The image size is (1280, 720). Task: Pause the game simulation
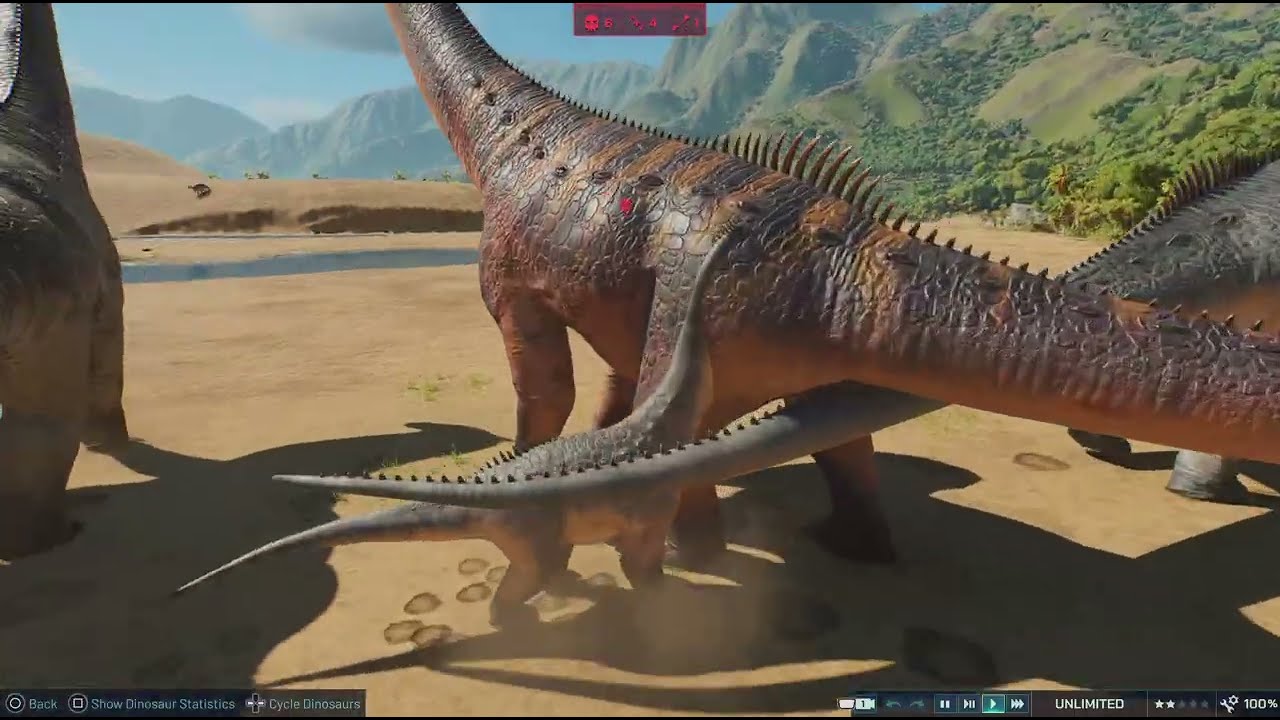pyautogui.click(x=944, y=704)
